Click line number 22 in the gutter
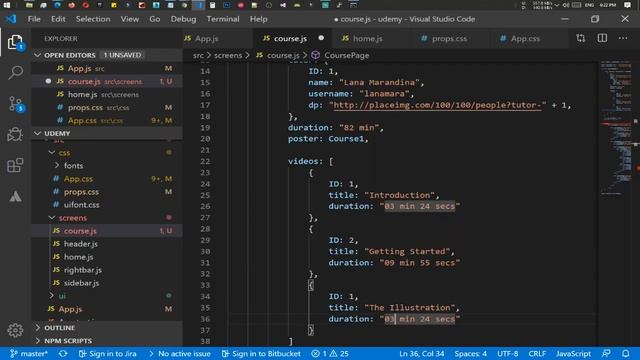The width and height of the screenshot is (640, 360). coord(205,161)
